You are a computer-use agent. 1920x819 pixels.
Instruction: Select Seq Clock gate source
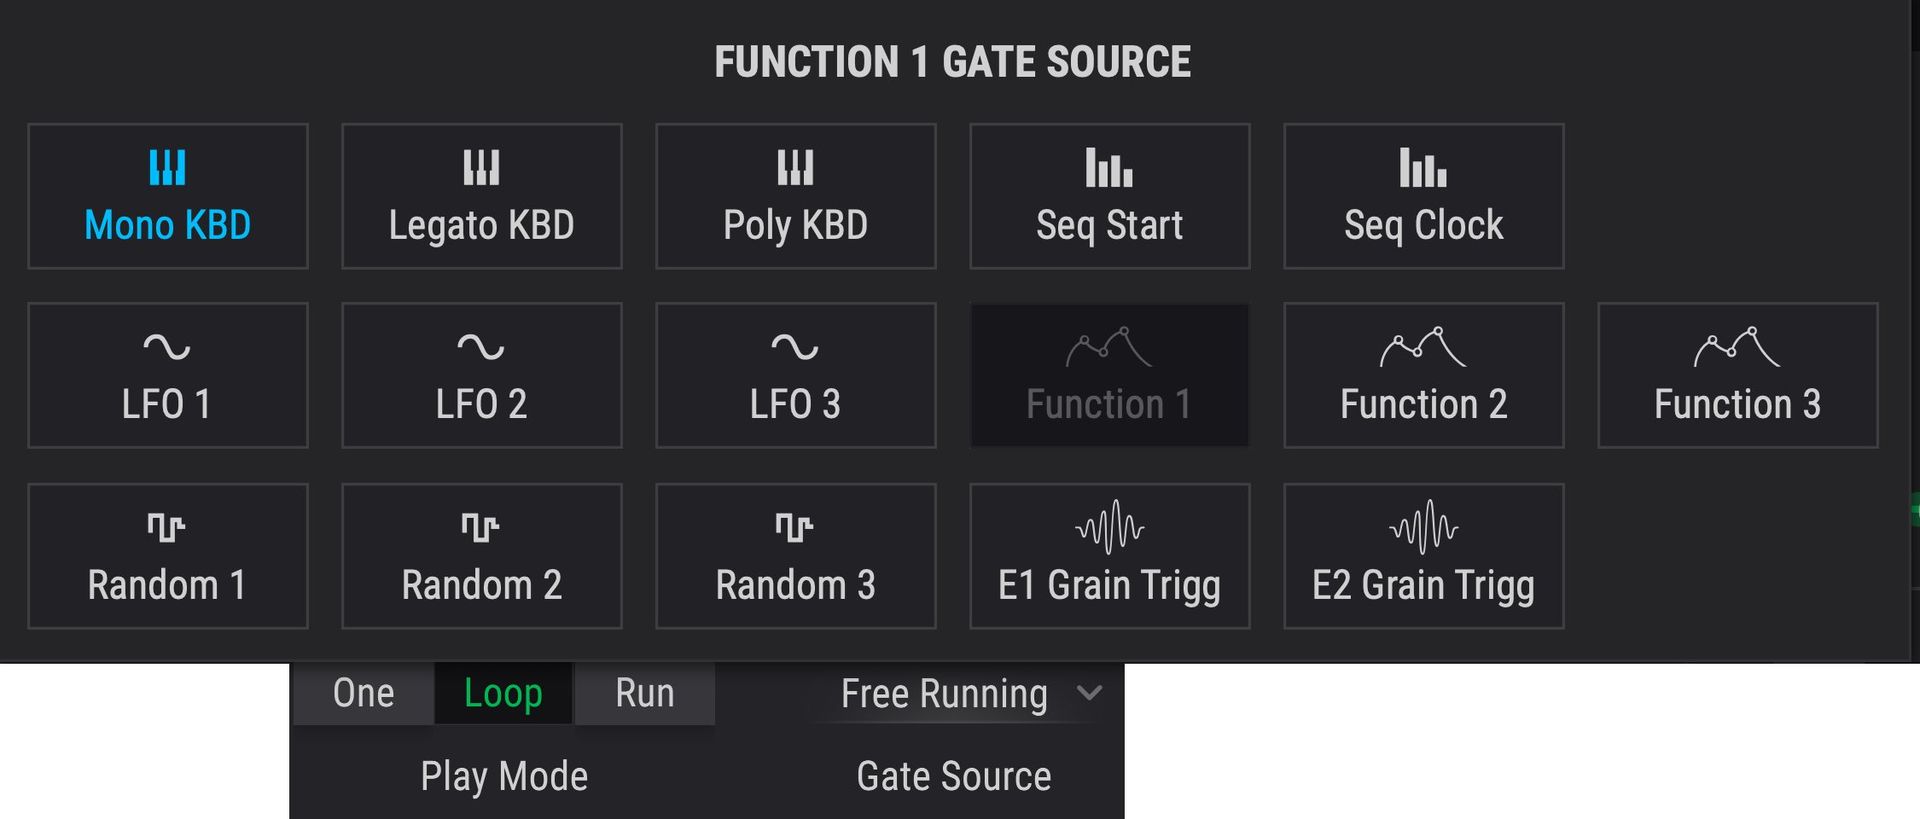click(1424, 196)
